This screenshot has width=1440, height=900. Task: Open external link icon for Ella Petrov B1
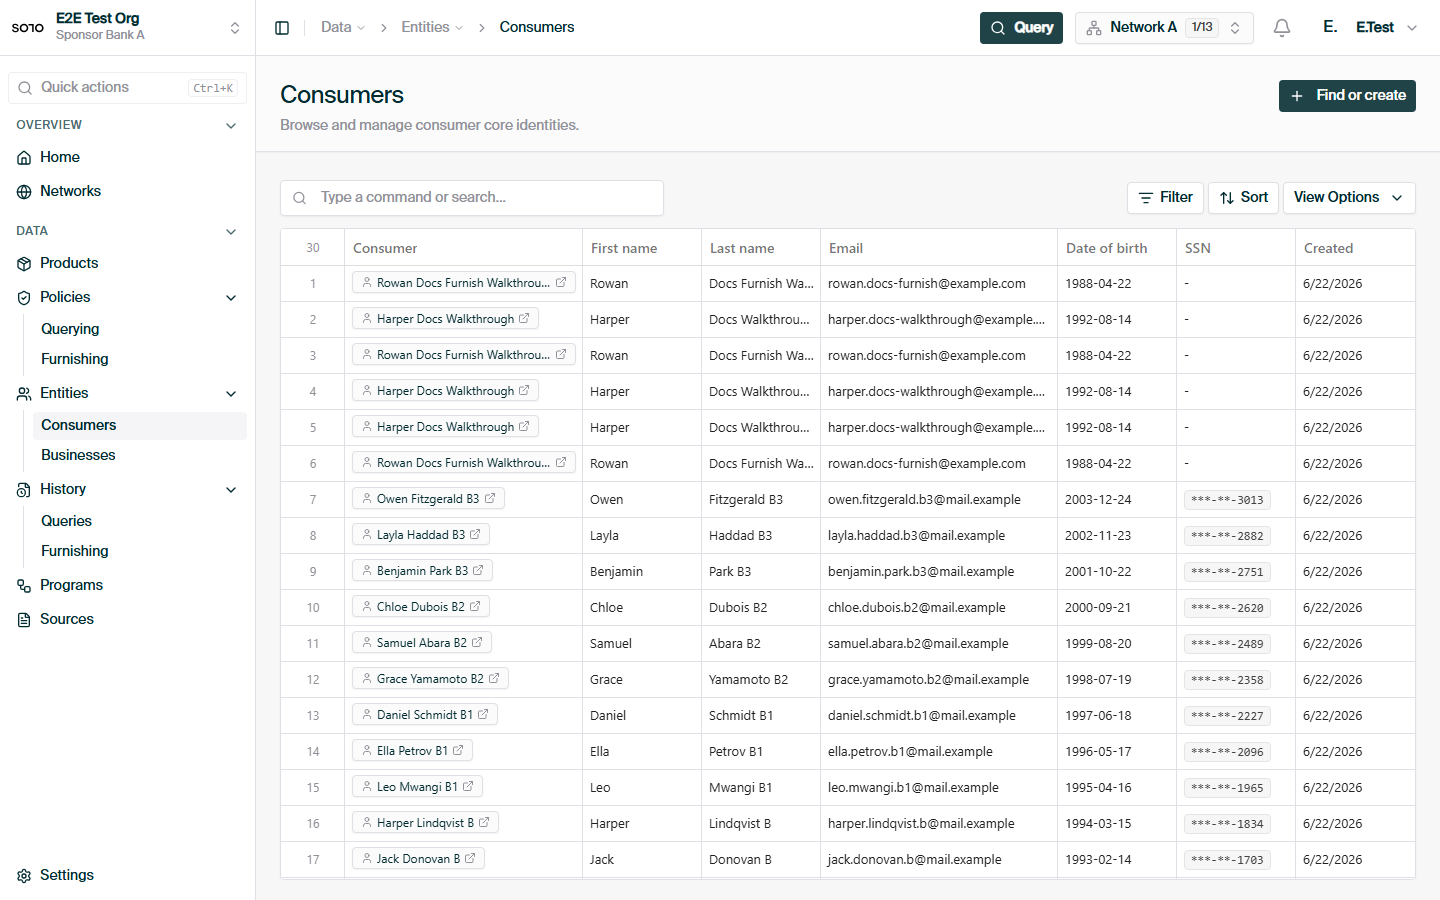pyautogui.click(x=458, y=750)
